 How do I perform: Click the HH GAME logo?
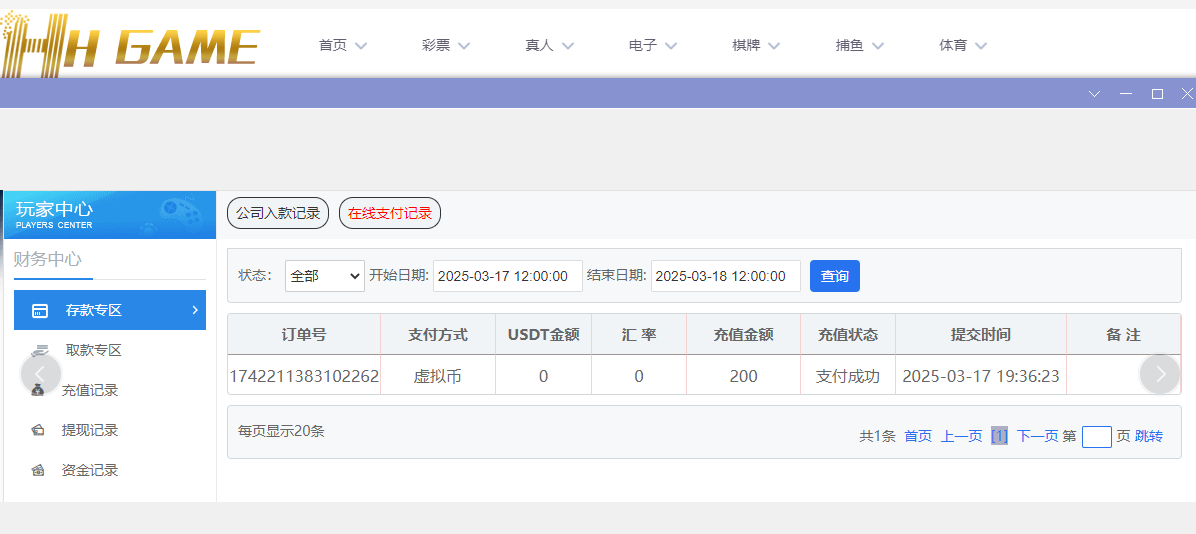130,46
